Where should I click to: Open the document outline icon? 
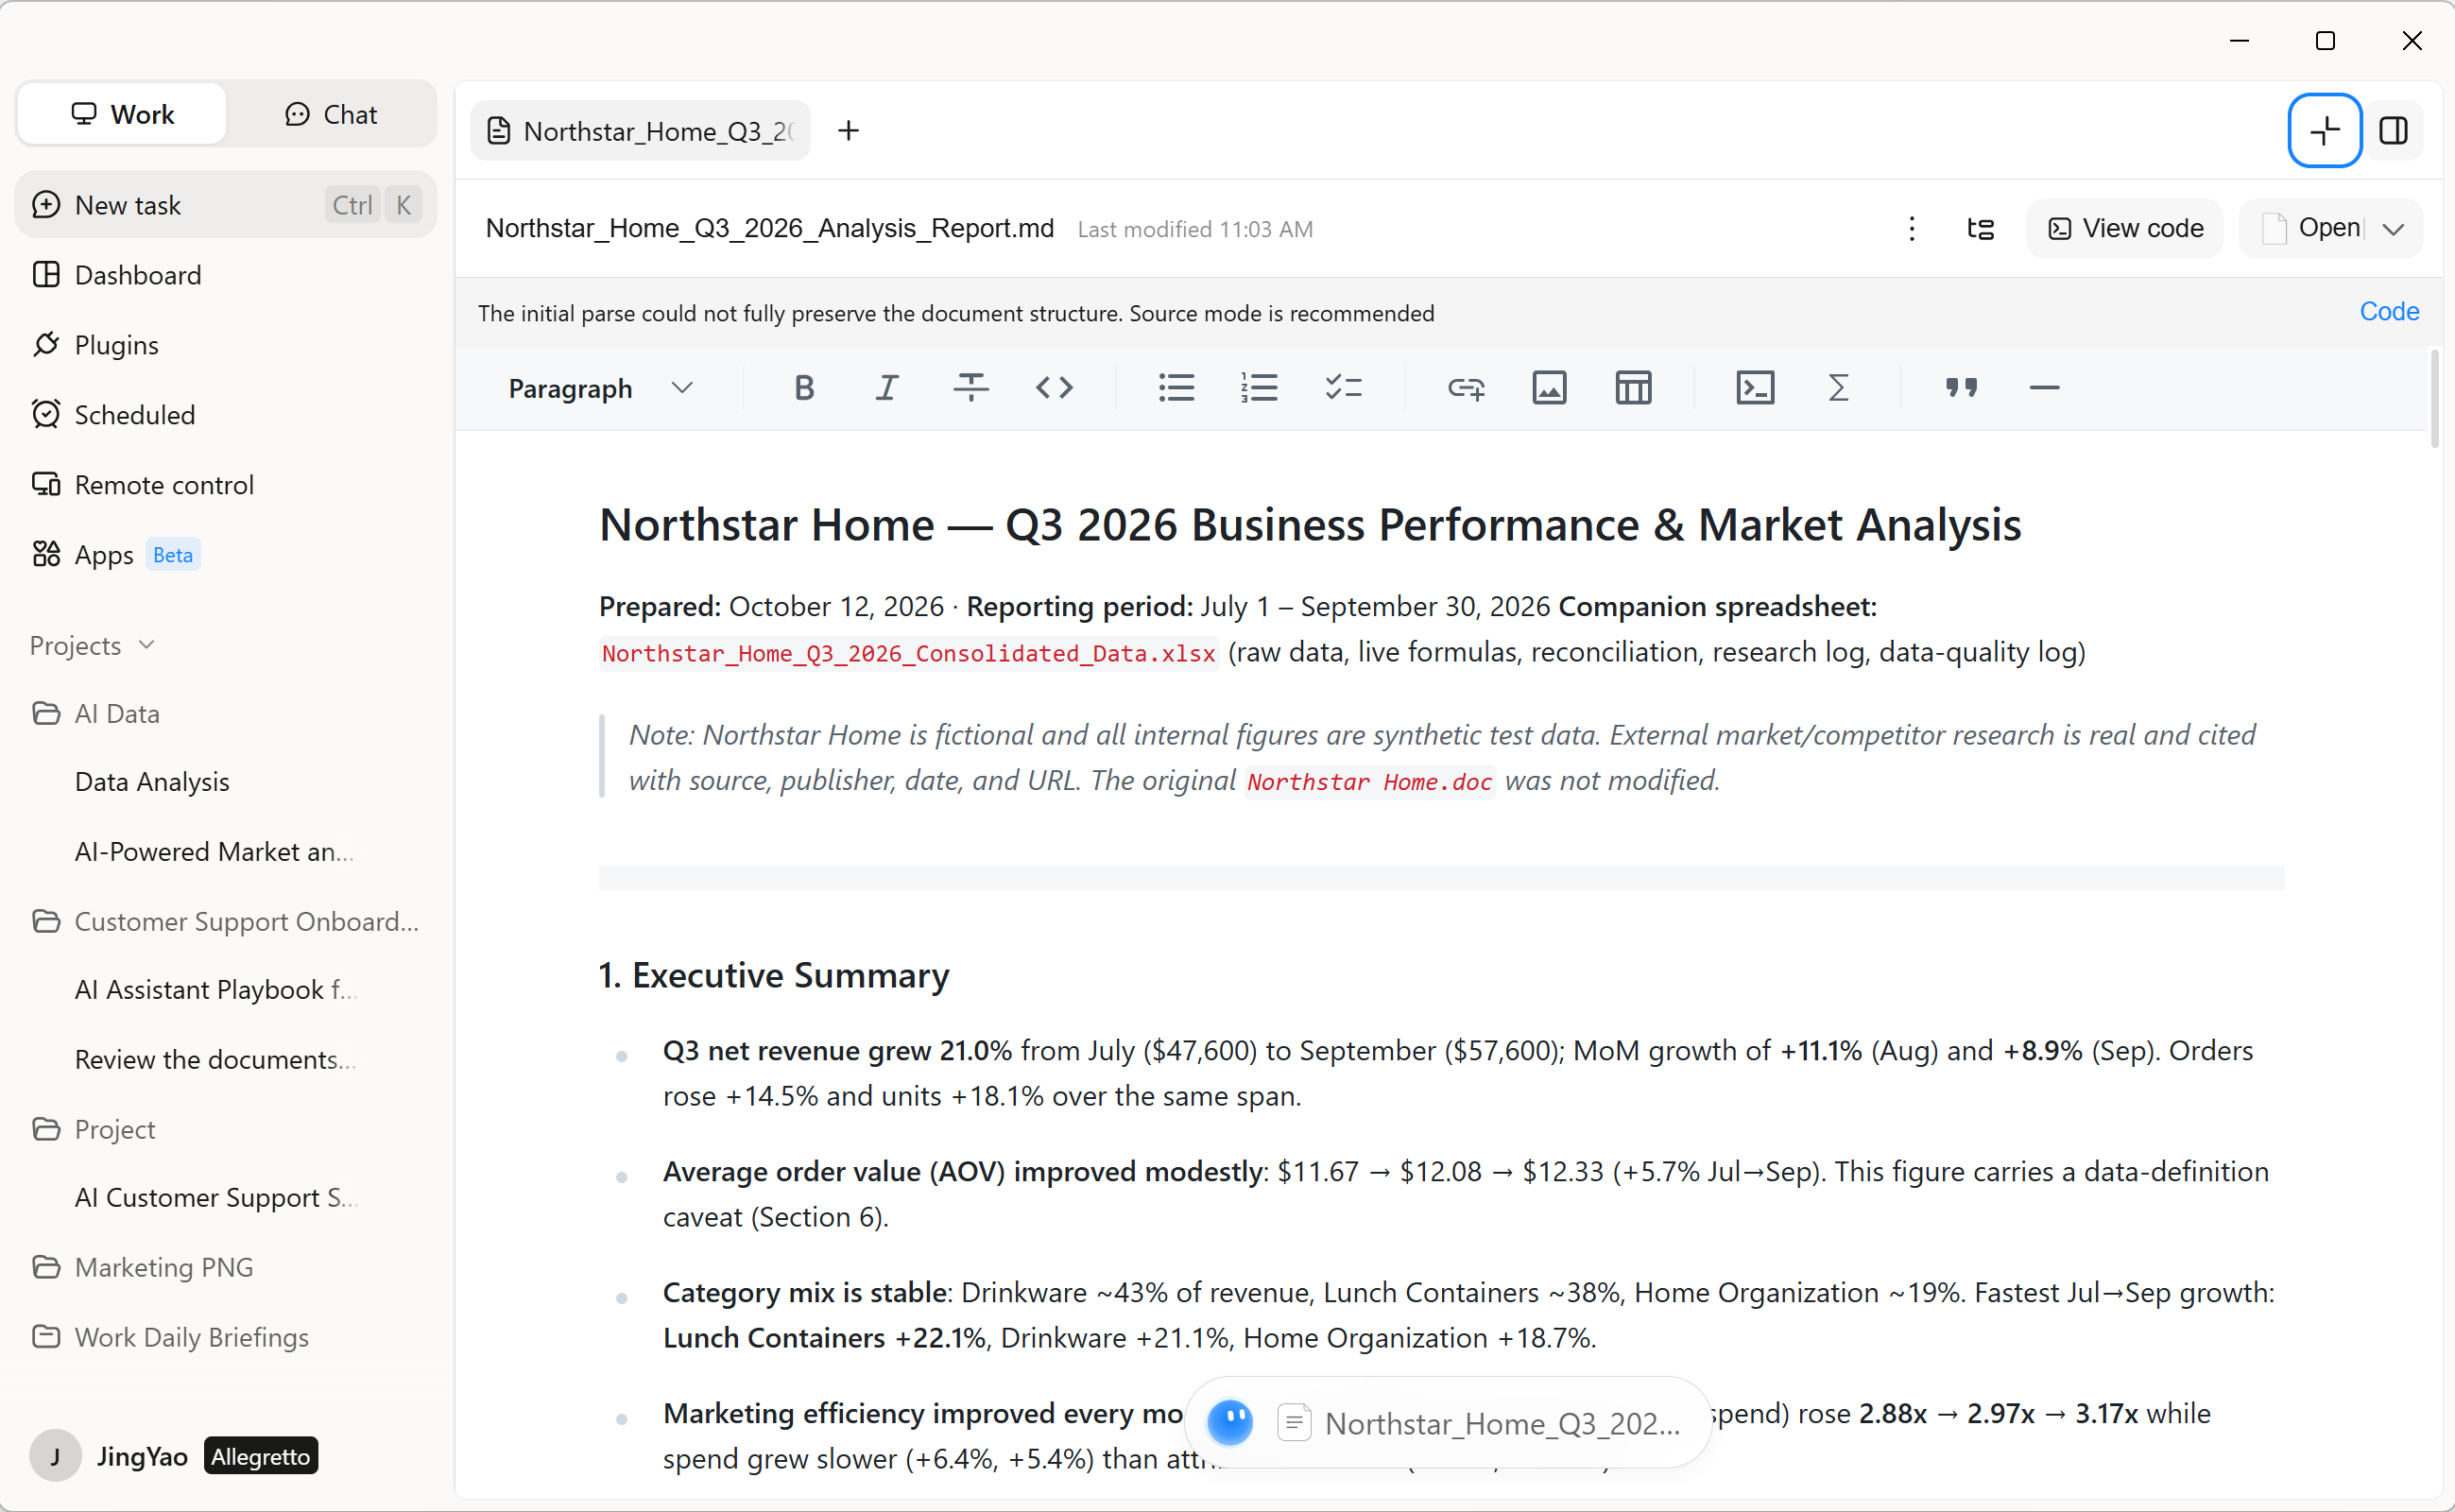tap(1980, 229)
